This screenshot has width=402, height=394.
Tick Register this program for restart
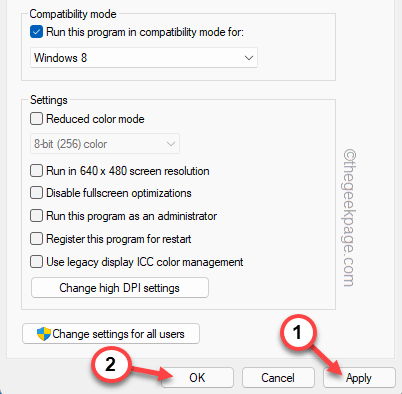(36, 239)
